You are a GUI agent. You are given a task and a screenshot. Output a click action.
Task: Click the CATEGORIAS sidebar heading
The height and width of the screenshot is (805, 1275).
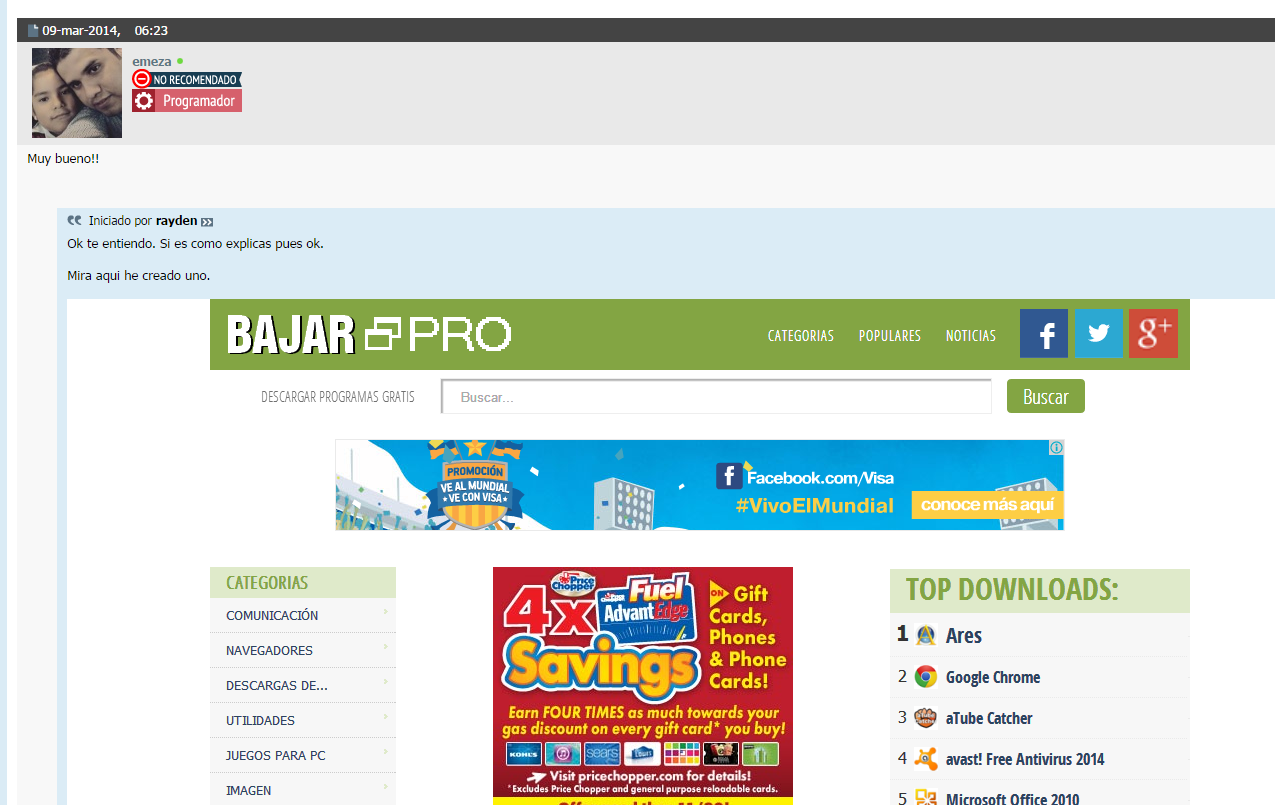pyautogui.click(x=267, y=583)
